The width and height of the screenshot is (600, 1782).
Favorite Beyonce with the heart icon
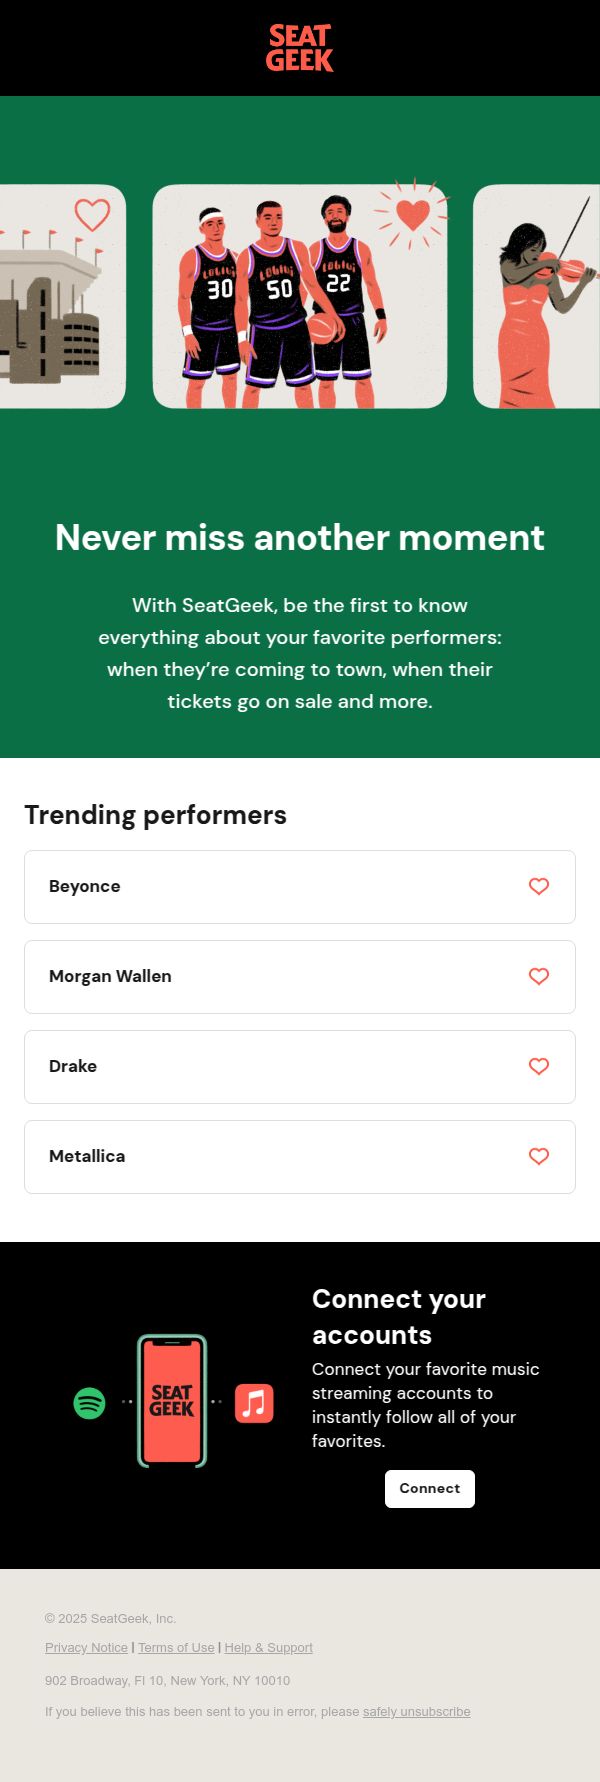[539, 886]
